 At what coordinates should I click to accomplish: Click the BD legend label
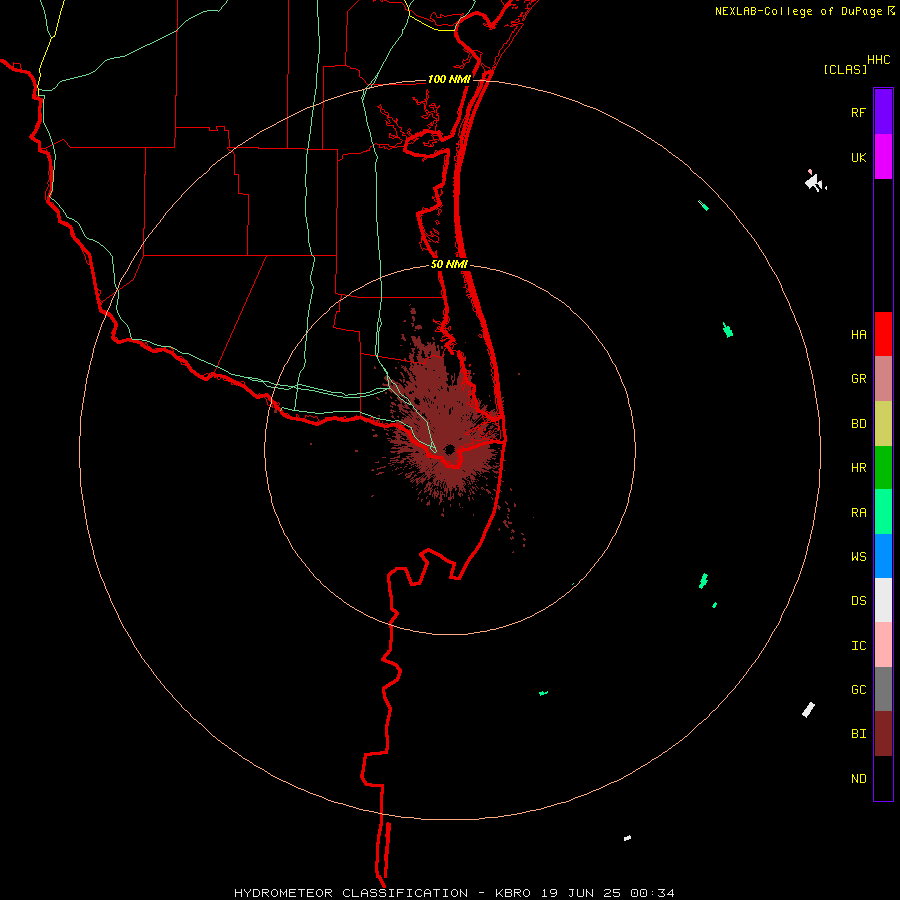858,424
